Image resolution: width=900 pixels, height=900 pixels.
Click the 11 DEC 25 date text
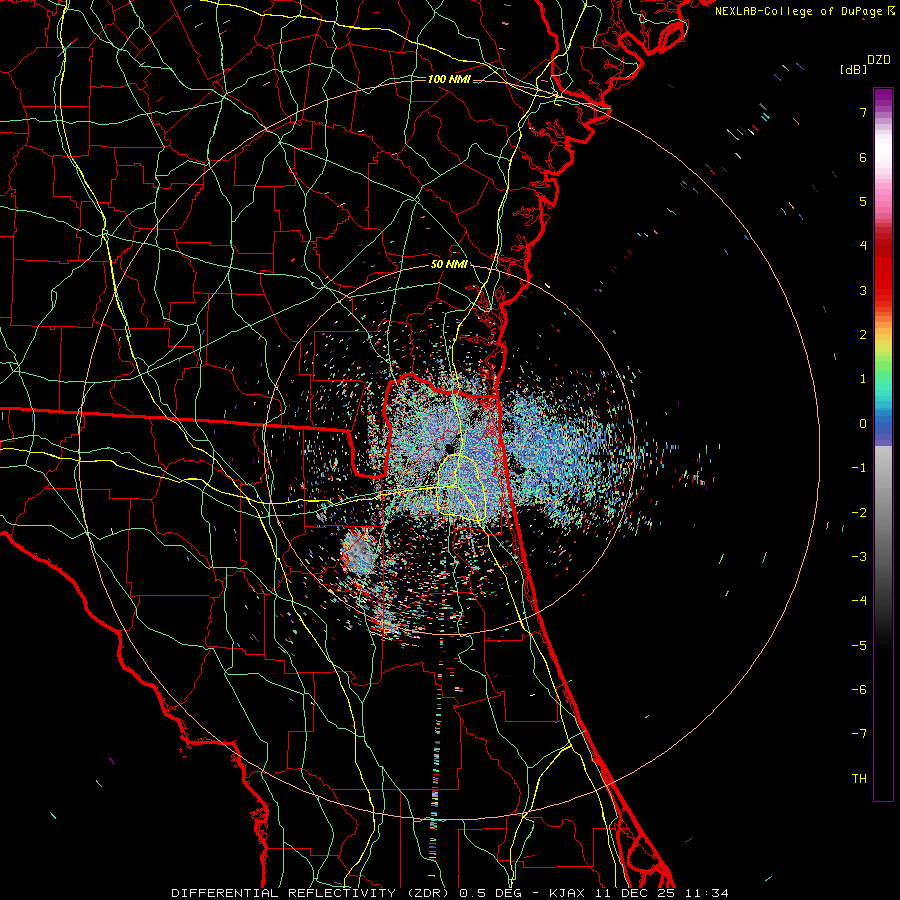[635, 893]
